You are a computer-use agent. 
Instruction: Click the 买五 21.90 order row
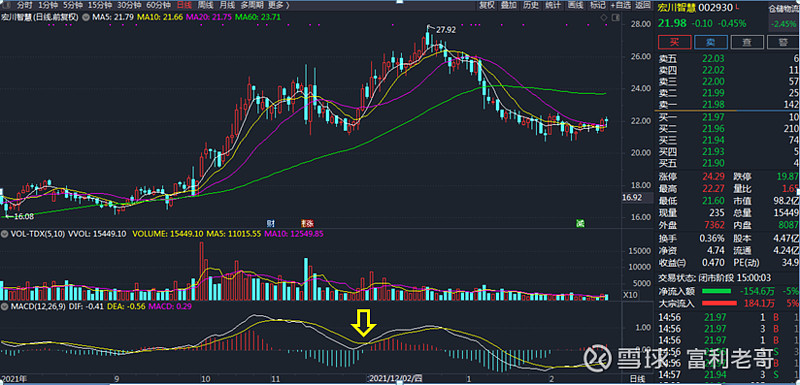coord(728,163)
